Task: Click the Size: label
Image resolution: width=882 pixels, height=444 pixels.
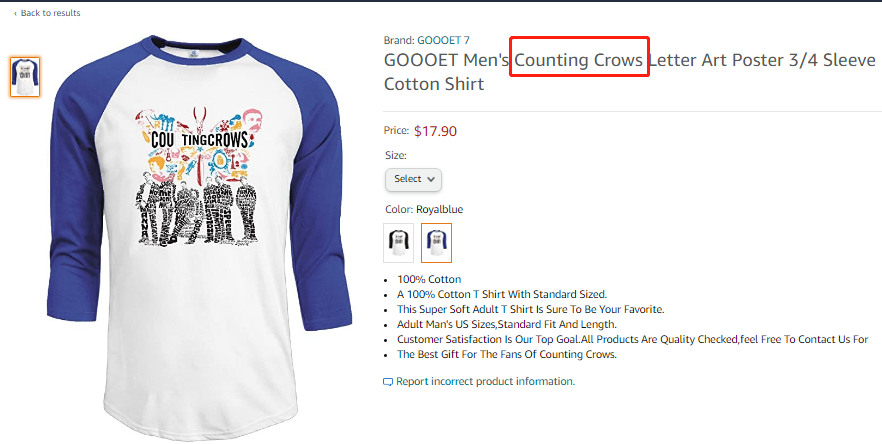Action: pyautogui.click(x=396, y=156)
